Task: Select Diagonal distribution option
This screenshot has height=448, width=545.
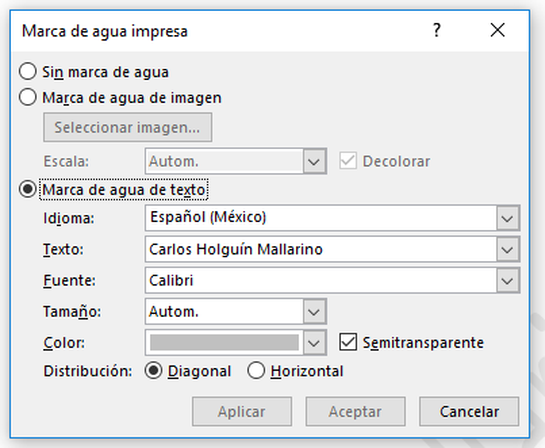Action: pyautogui.click(x=153, y=370)
